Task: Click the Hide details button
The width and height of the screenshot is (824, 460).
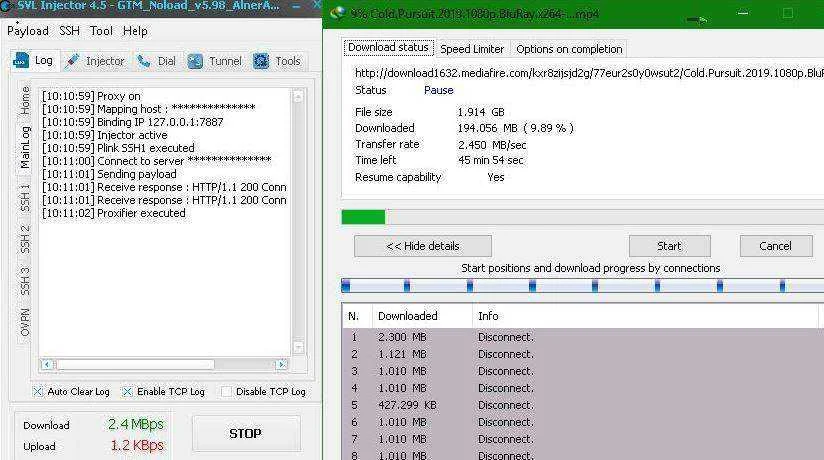Action: click(423, 246)
